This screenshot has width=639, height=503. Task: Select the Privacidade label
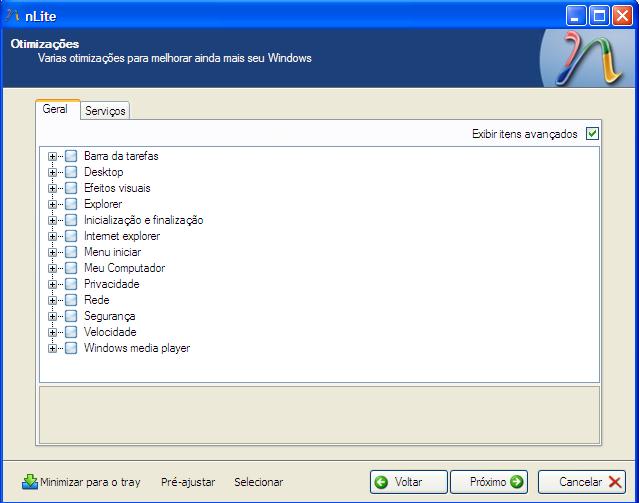coord(112,284)
